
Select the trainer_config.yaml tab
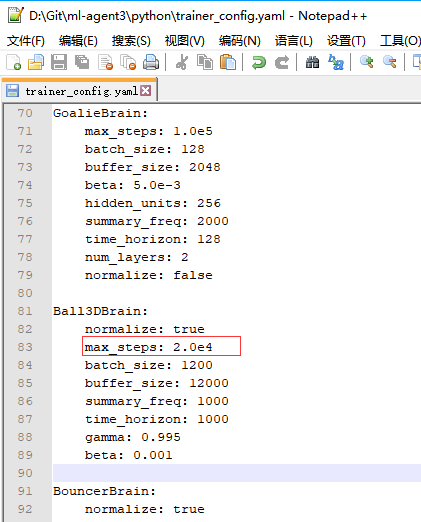click(80, 91)
